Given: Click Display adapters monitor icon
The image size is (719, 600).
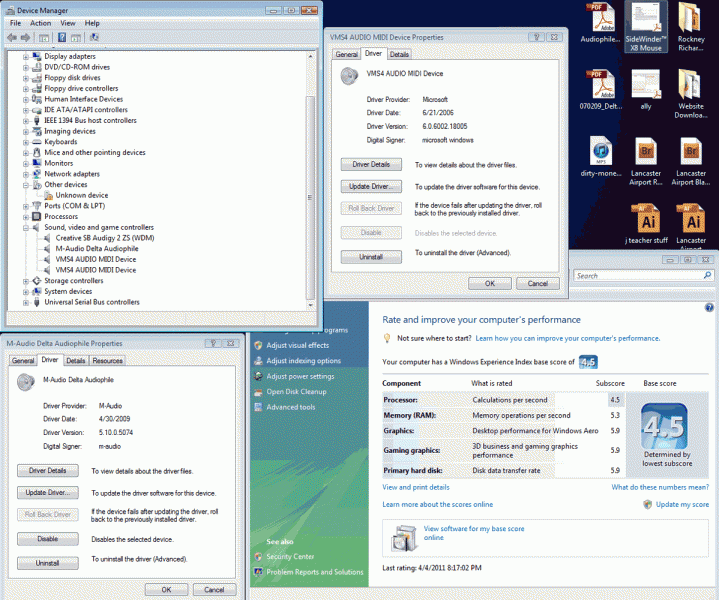Looking at the screenshot, I should [37, 56].
